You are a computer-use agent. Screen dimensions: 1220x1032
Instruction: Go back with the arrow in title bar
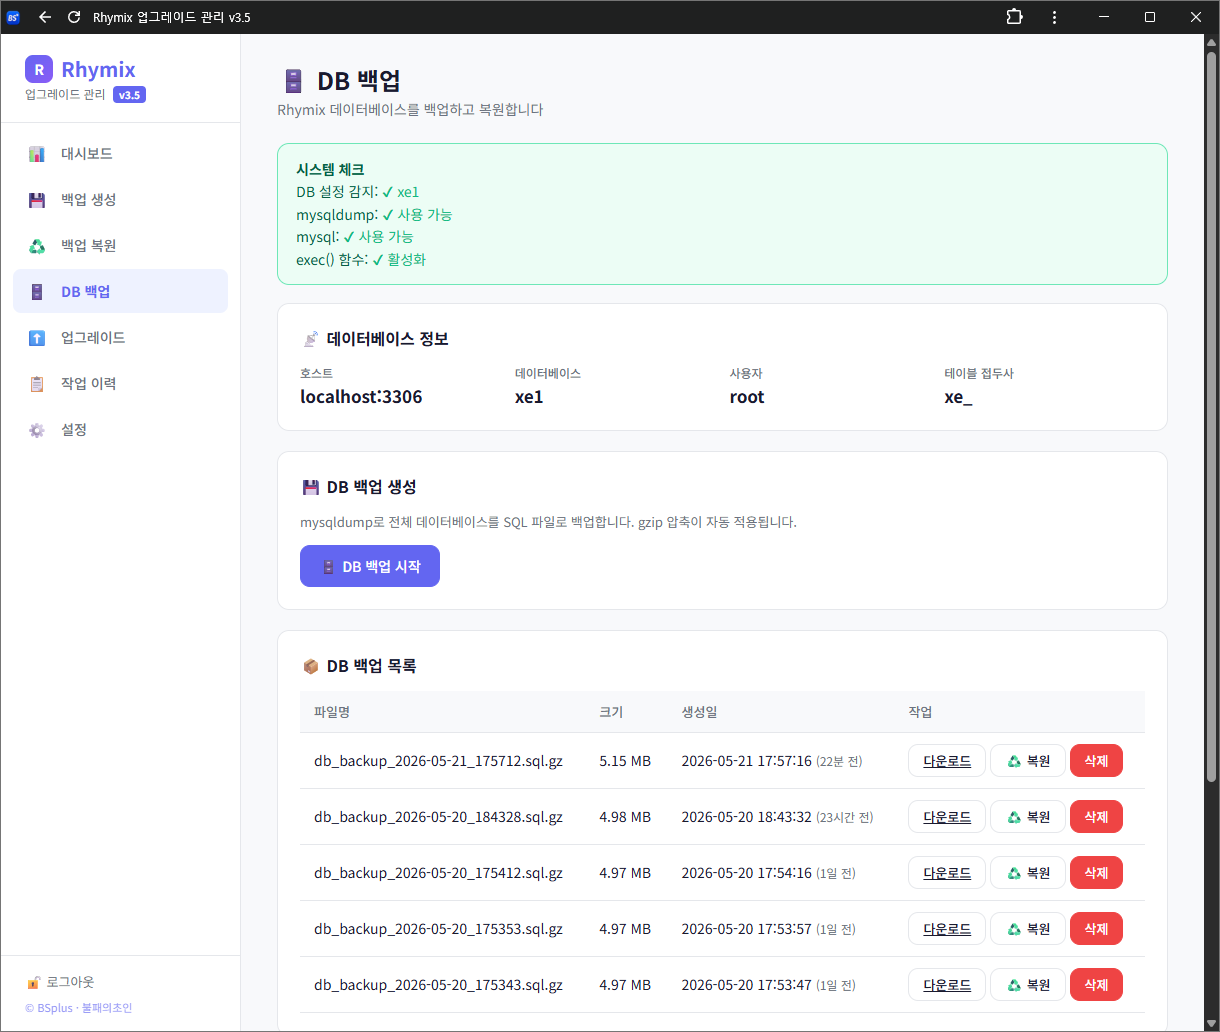pos(45,17)
